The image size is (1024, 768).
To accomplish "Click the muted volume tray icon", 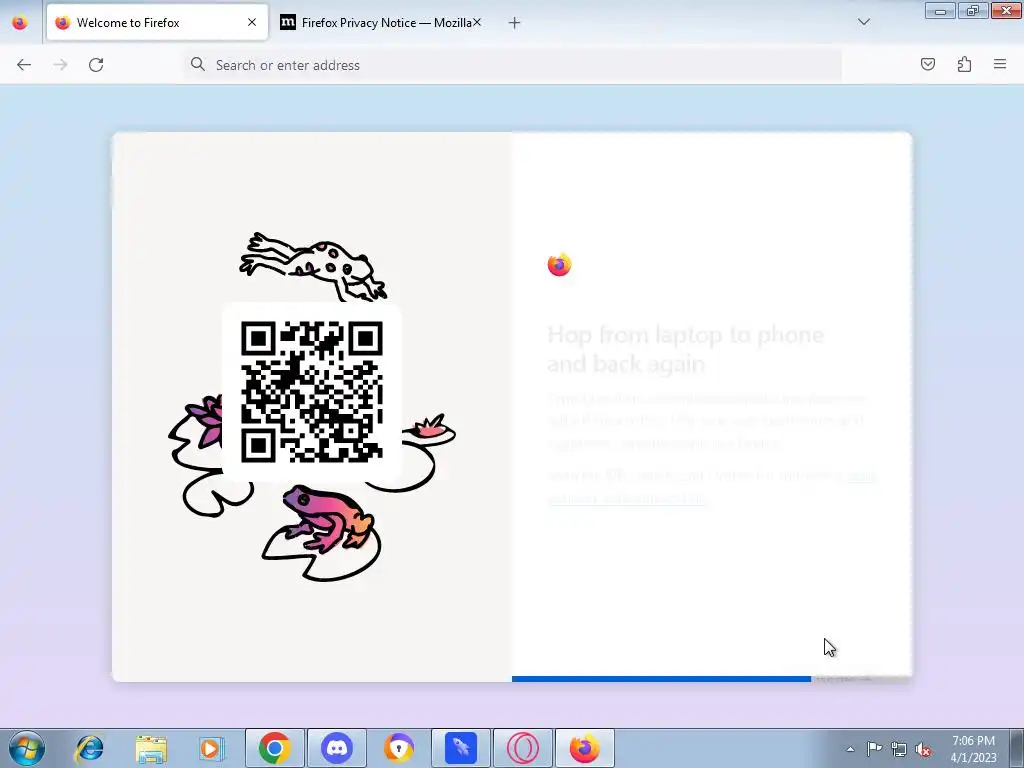I will click(923, 749).
